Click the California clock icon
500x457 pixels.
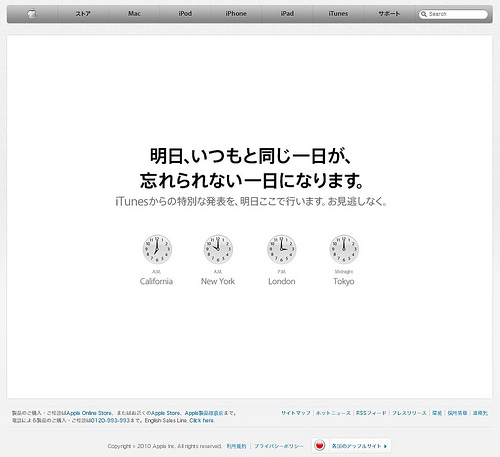(x=157, y=249)
